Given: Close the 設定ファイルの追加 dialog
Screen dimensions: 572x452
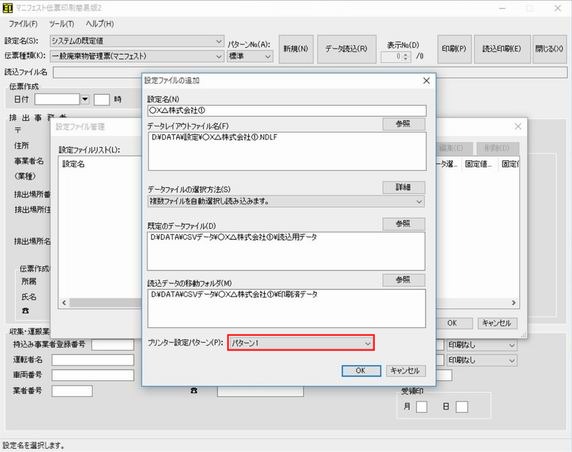Looking at the screenshot, I should tap(426, 81).
